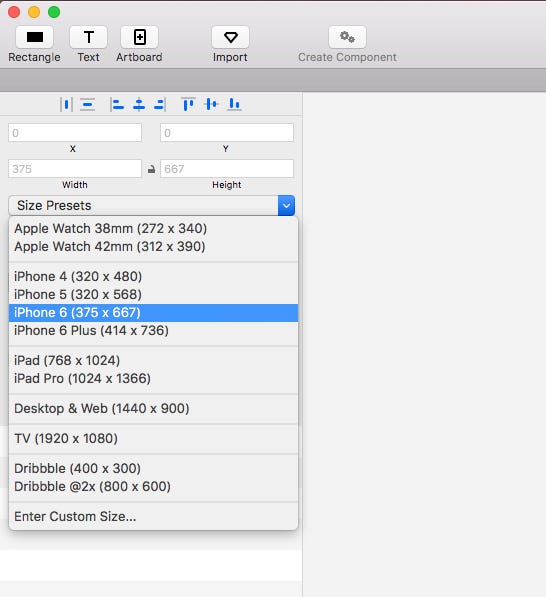This screenshot has height=597, width=546.
Task: Choose iPad (768 x 1024) preset
Action: (153, 361)
